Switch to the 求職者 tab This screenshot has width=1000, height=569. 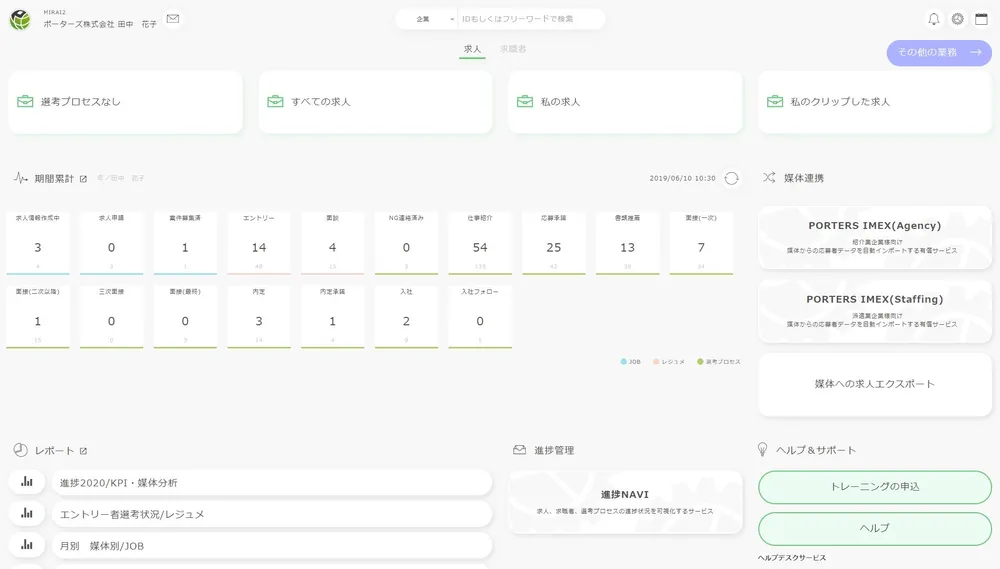point(513,48)
